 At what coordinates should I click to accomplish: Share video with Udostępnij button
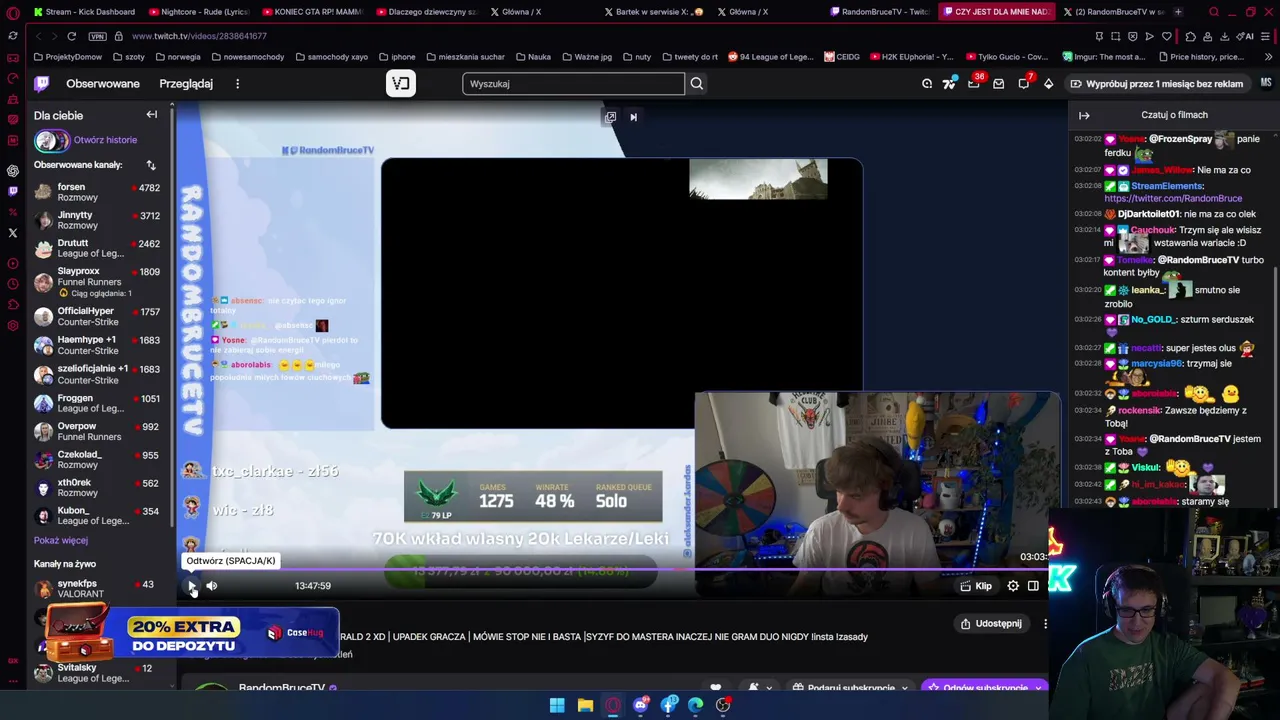pos(991,624)
